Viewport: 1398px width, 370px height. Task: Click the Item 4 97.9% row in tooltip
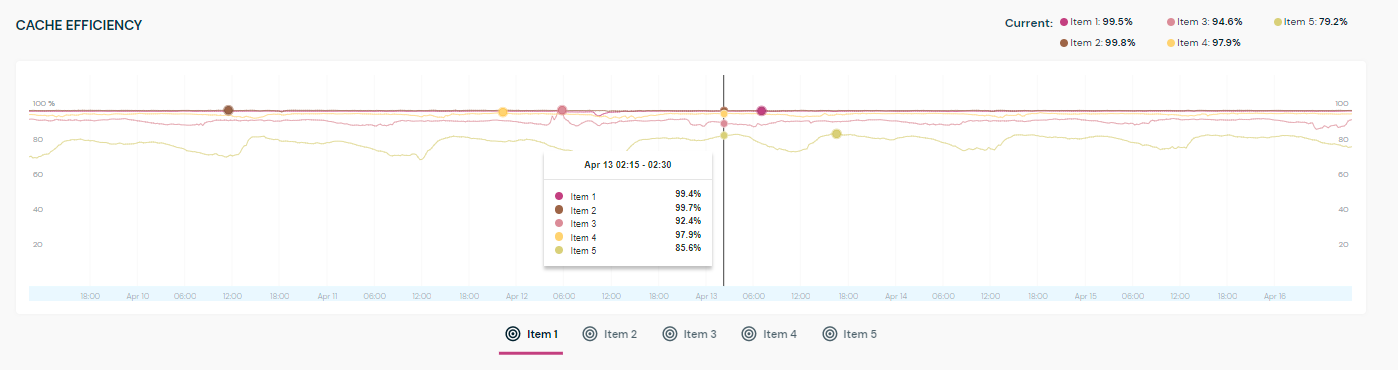point(628,237)
